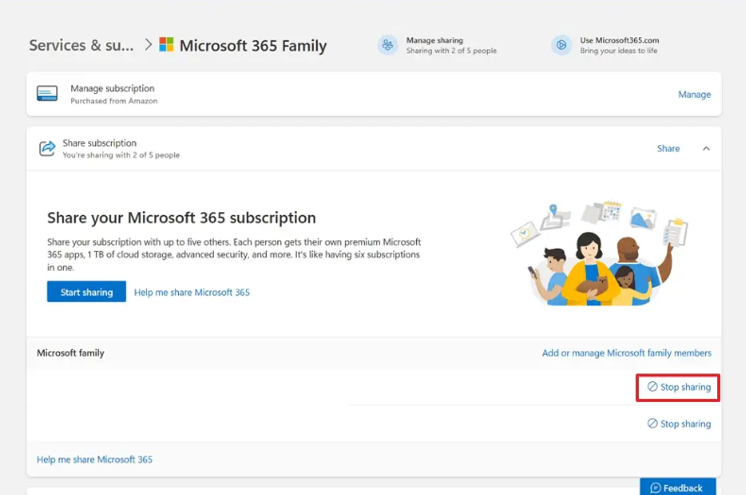This screenshot has width=746, height=495.
Task: Click Sharing with 2 of 5 people text
Action: coord(451,51)
